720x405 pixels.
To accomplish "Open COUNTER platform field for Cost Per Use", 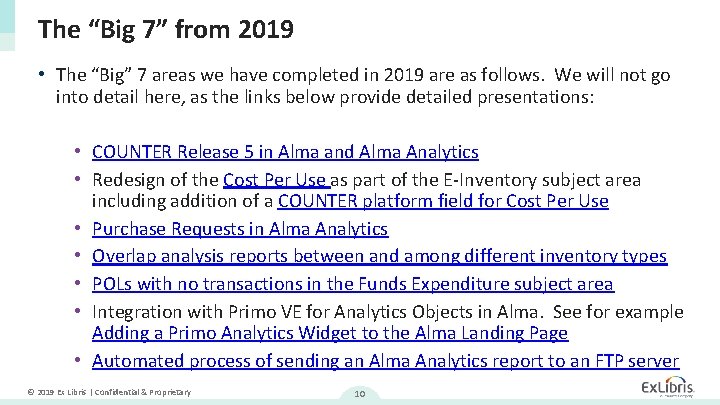I will pyautogui.click(x=443, y=201).
